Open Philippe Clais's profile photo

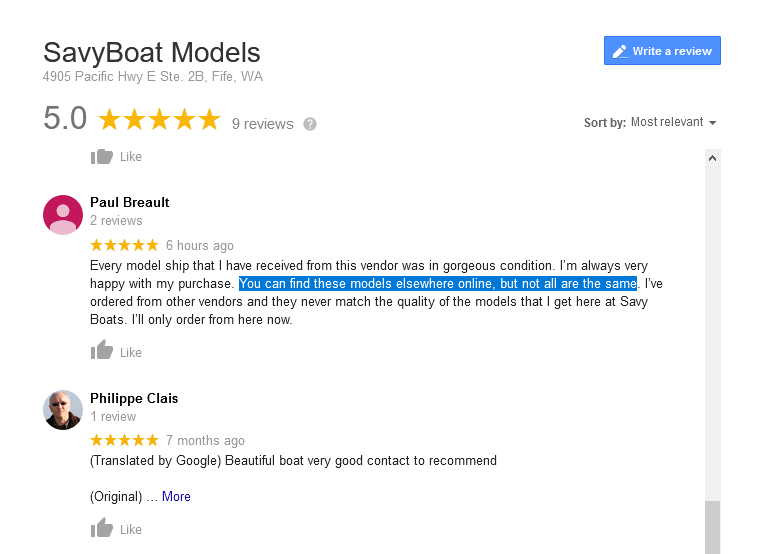[x=63, y=410]
